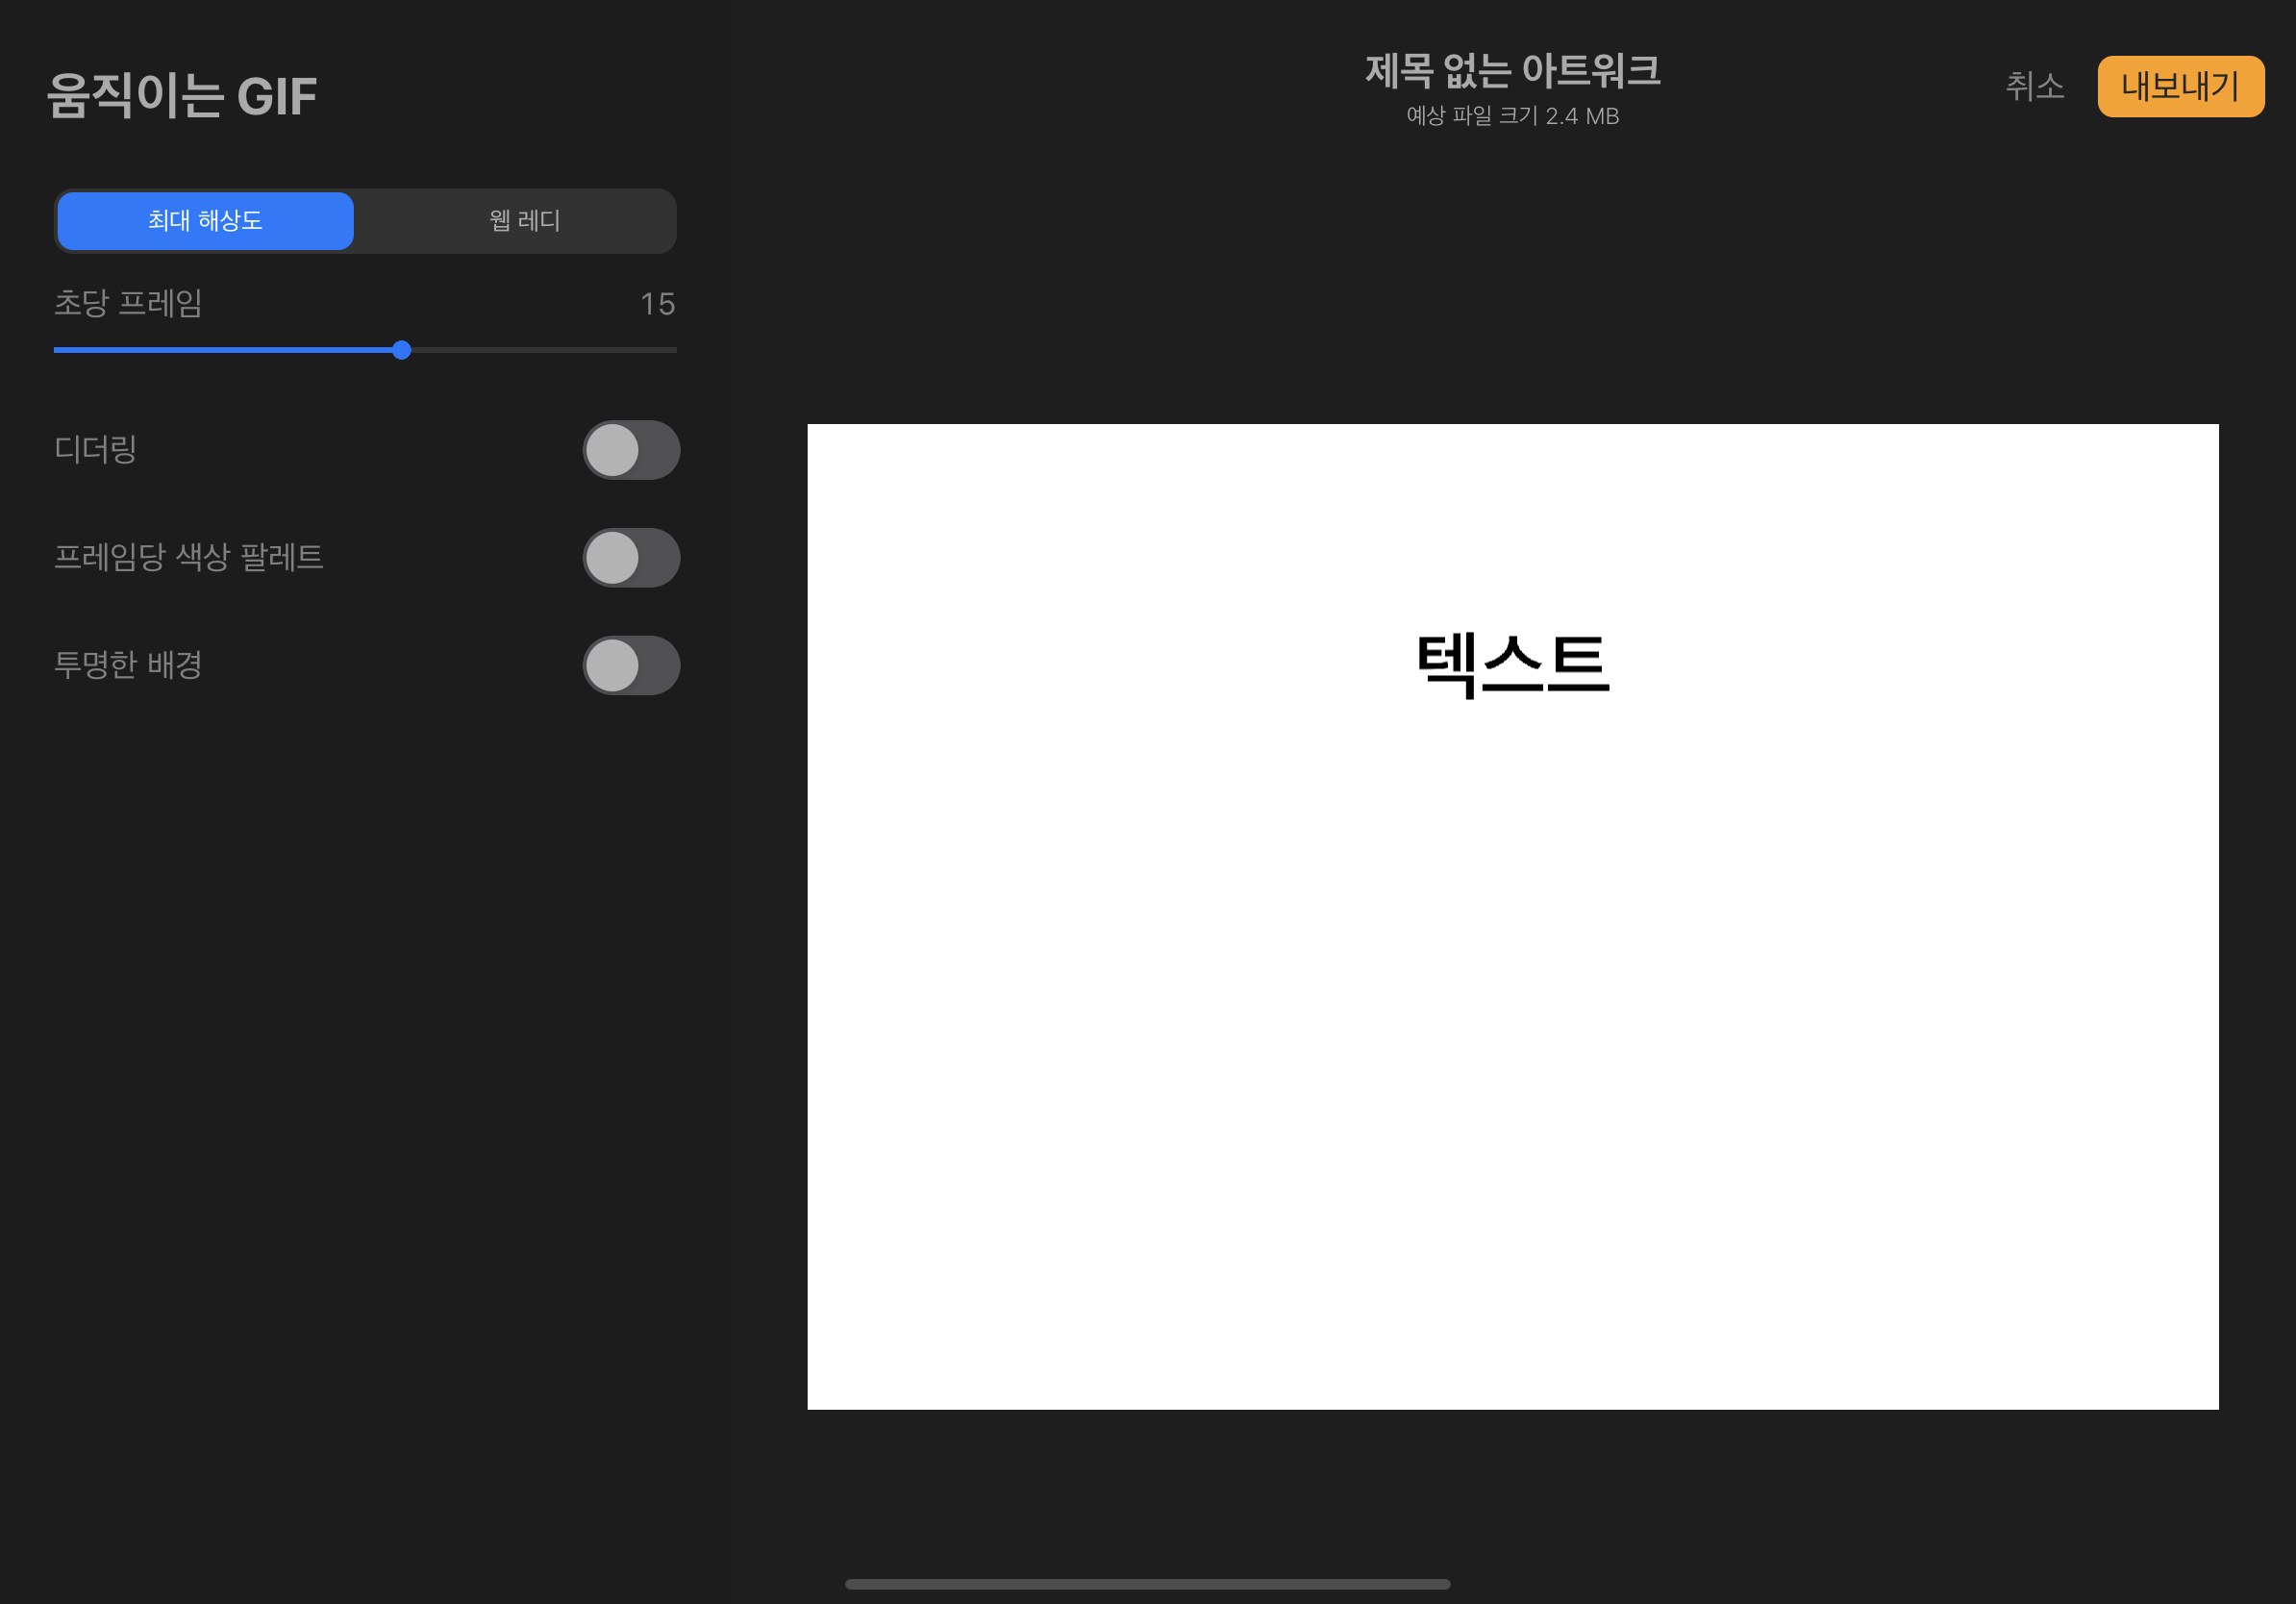Click the 내보내기 export button
Screen dimensions: 2296x1604
[x=2180, y=87]
